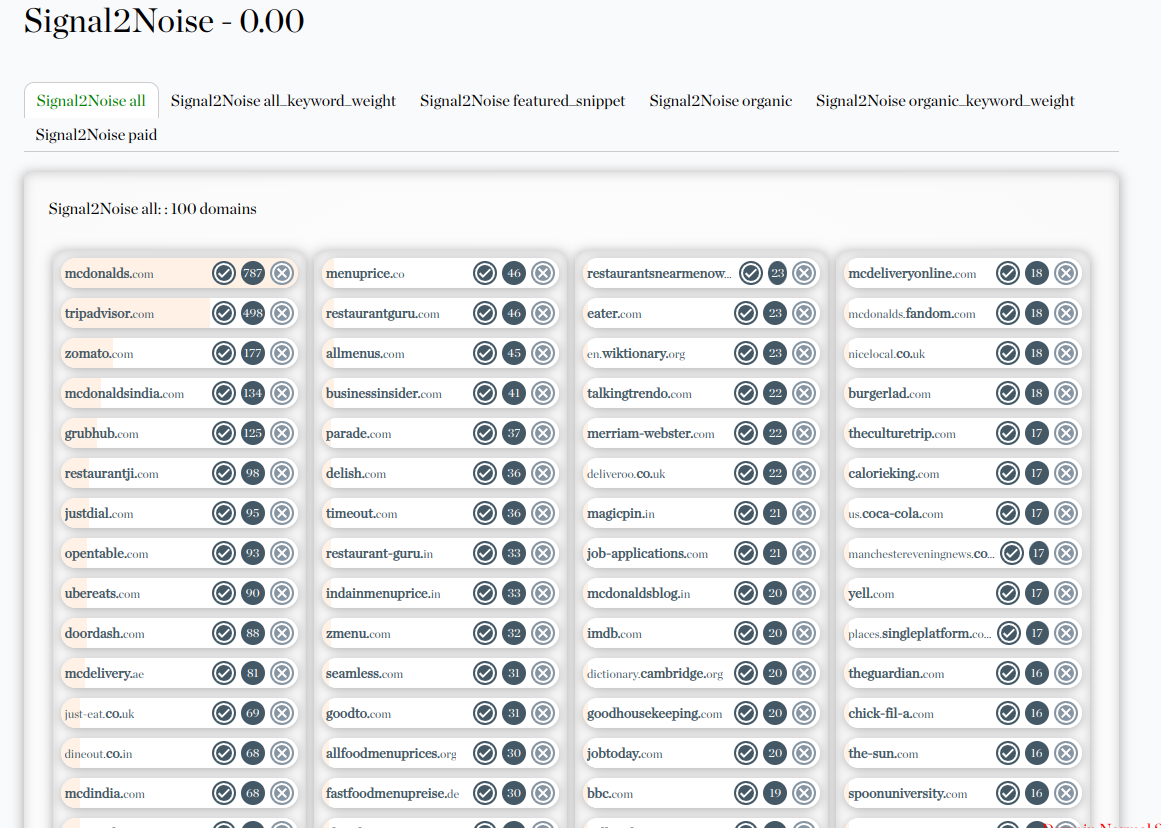
Task: Click the 98 count on restaurantji.com
Action: (x=252, y=473)
